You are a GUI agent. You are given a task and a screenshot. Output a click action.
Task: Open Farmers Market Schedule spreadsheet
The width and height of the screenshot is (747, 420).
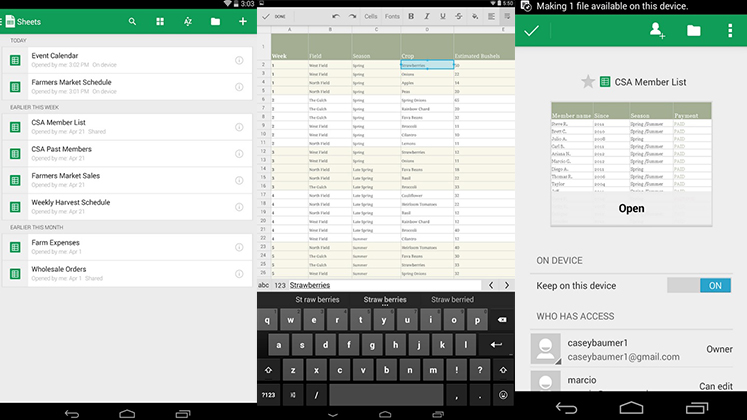coord(127,87)
